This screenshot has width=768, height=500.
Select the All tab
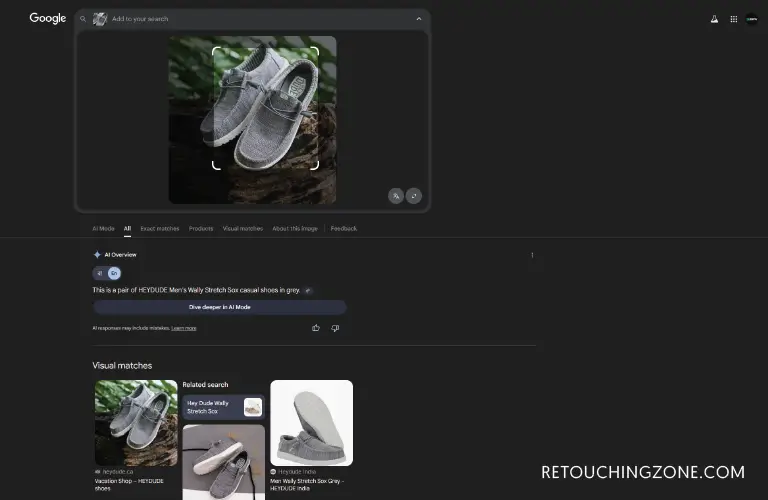(x=127, y=229)
